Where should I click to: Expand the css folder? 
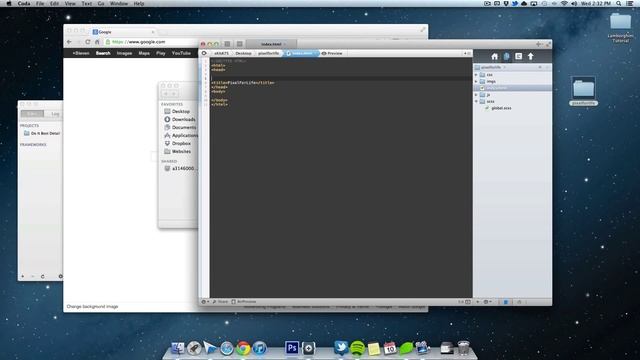pos(476,75)
